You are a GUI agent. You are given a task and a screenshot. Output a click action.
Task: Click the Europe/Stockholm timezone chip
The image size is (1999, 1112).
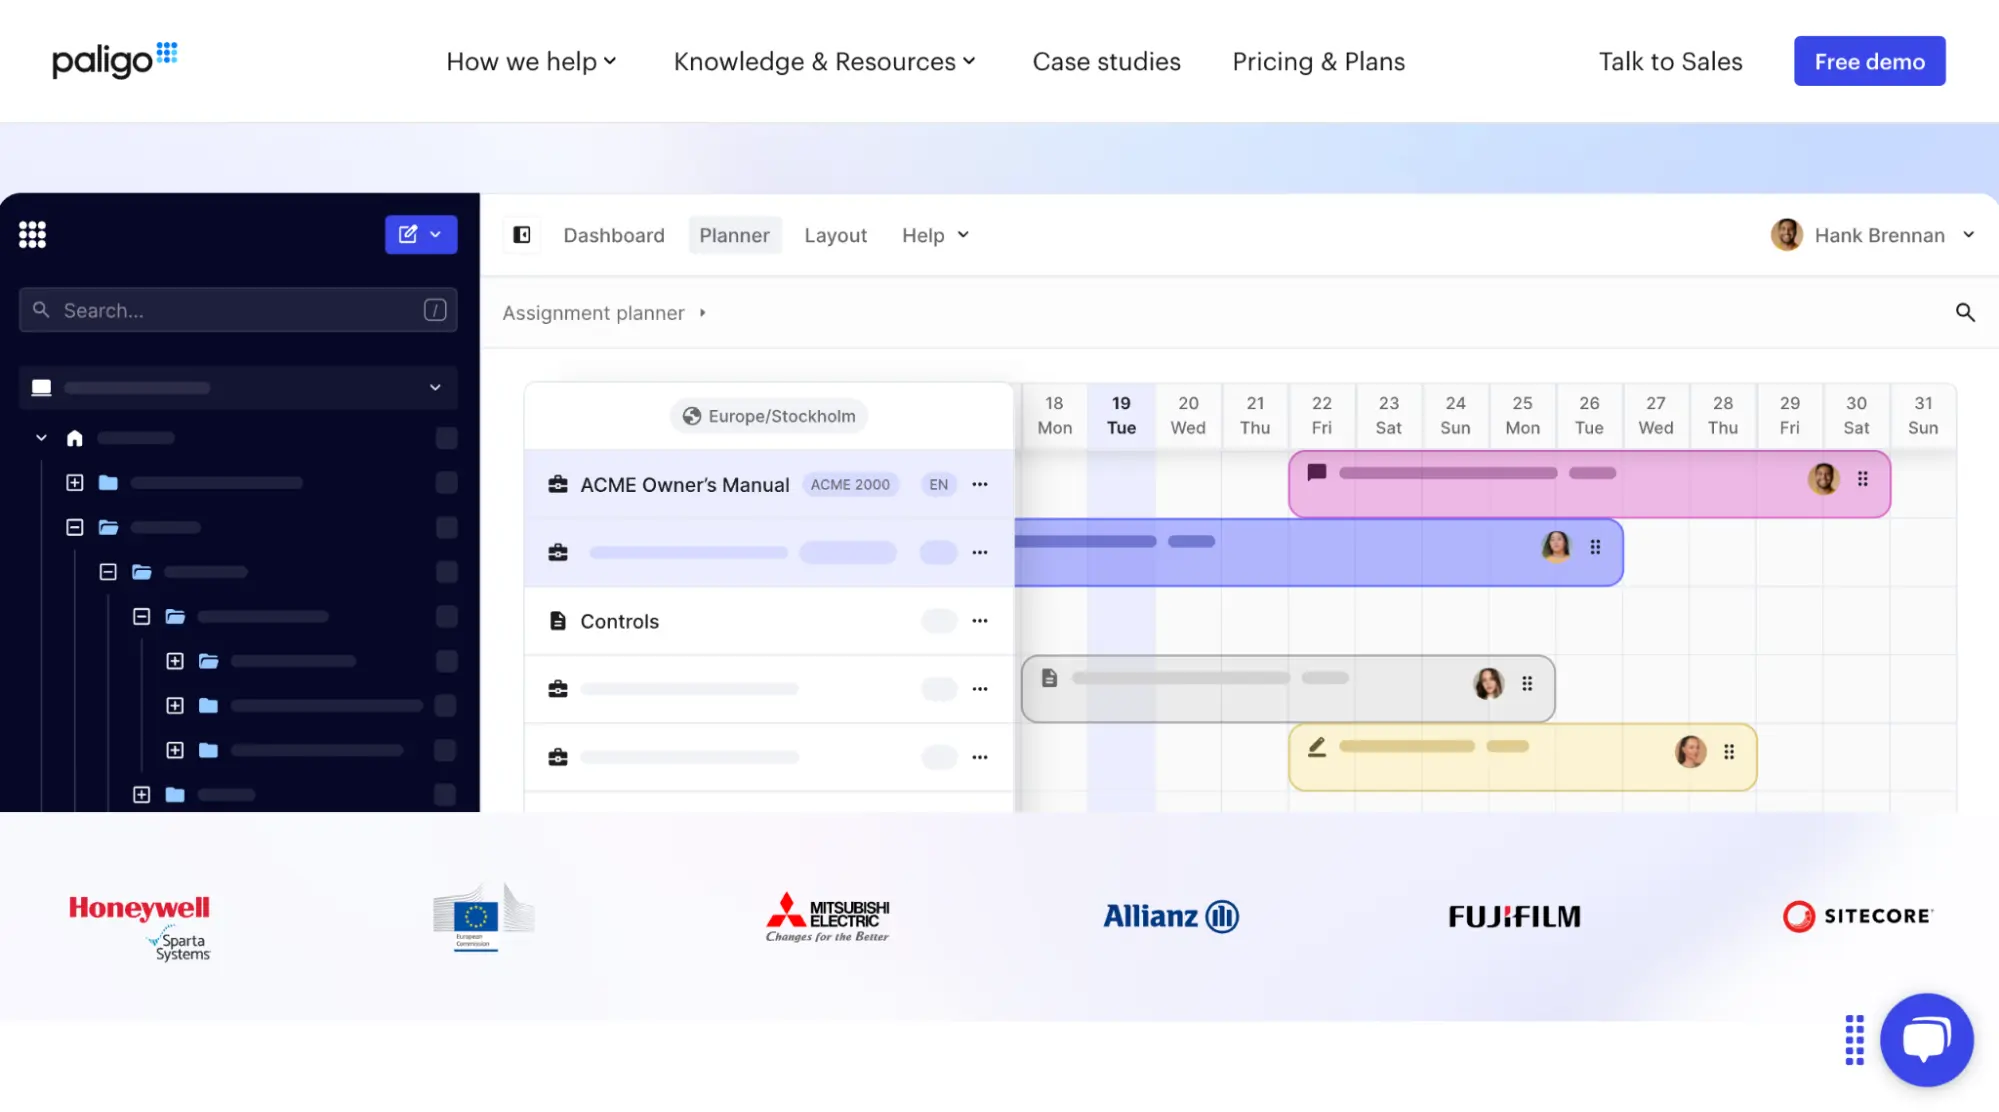tap(769, 416)
